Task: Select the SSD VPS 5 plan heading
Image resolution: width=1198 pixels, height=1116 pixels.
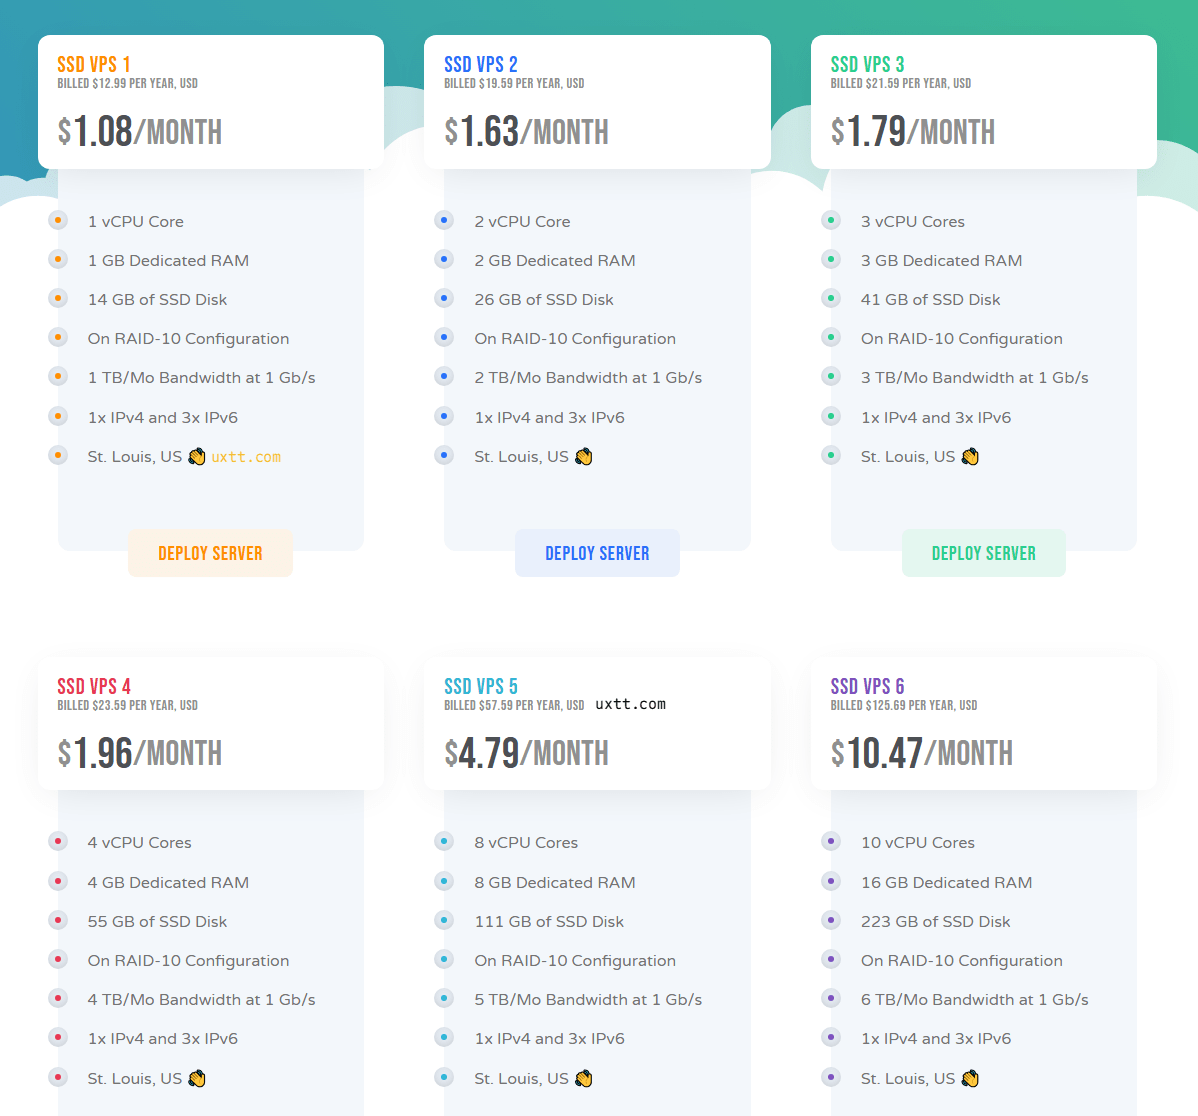Action: tap(481, 686)
